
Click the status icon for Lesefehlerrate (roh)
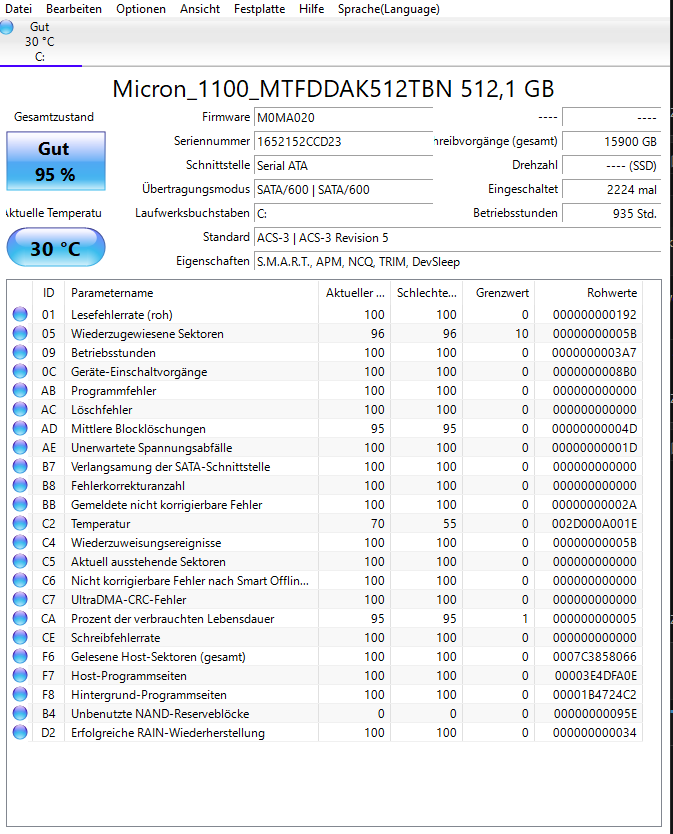pyautogui.click(x=20, y=314)
